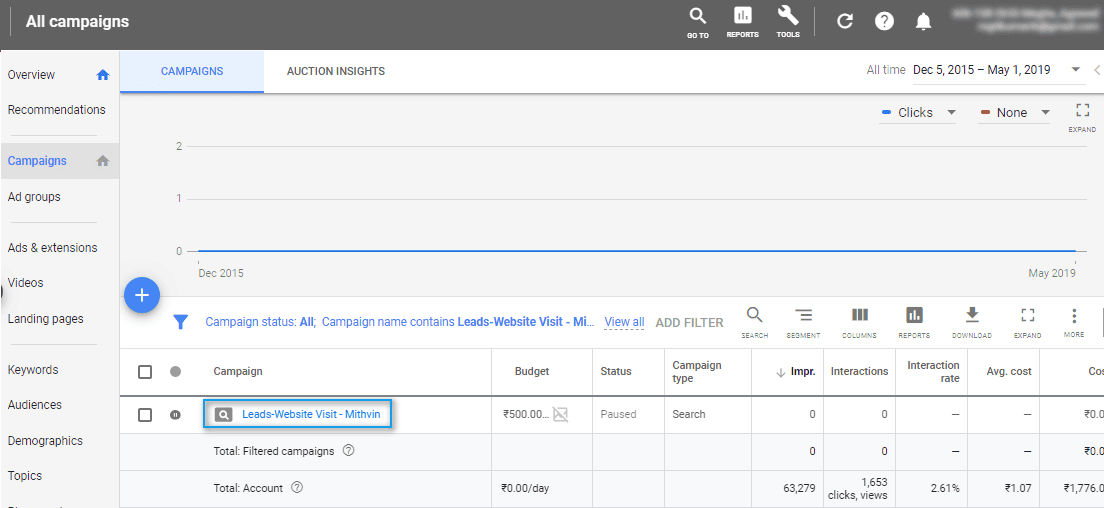Expand the Clicks metric dropdown

click(x=918, y=113)
